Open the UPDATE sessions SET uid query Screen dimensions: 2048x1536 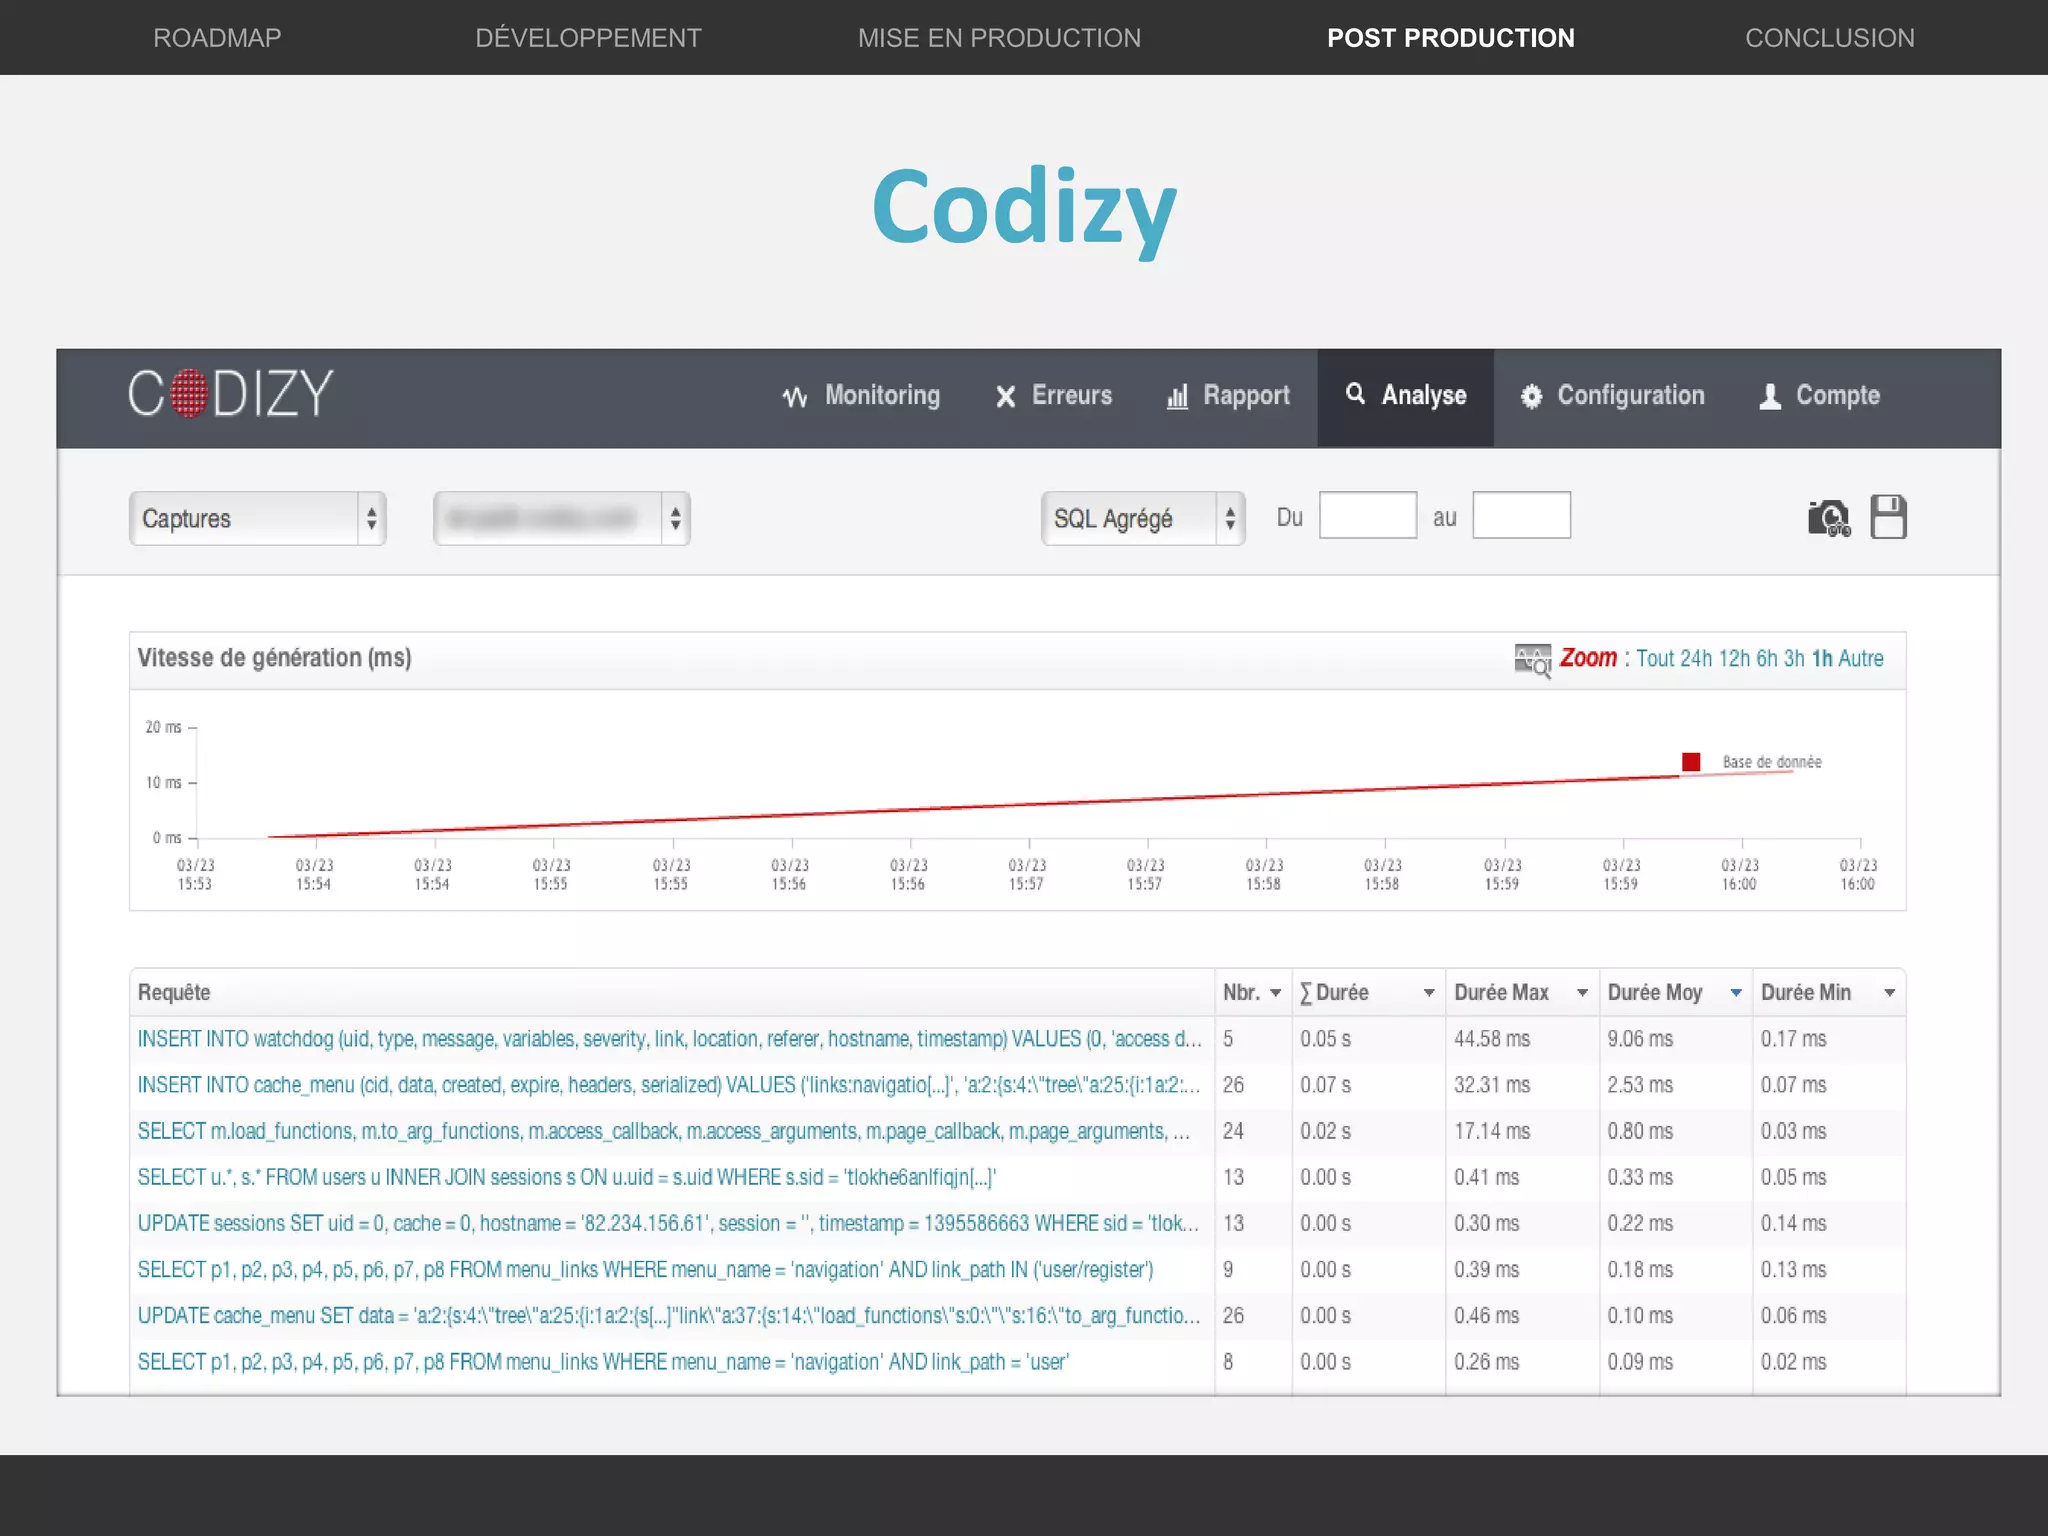click(x=668, y=1223)
